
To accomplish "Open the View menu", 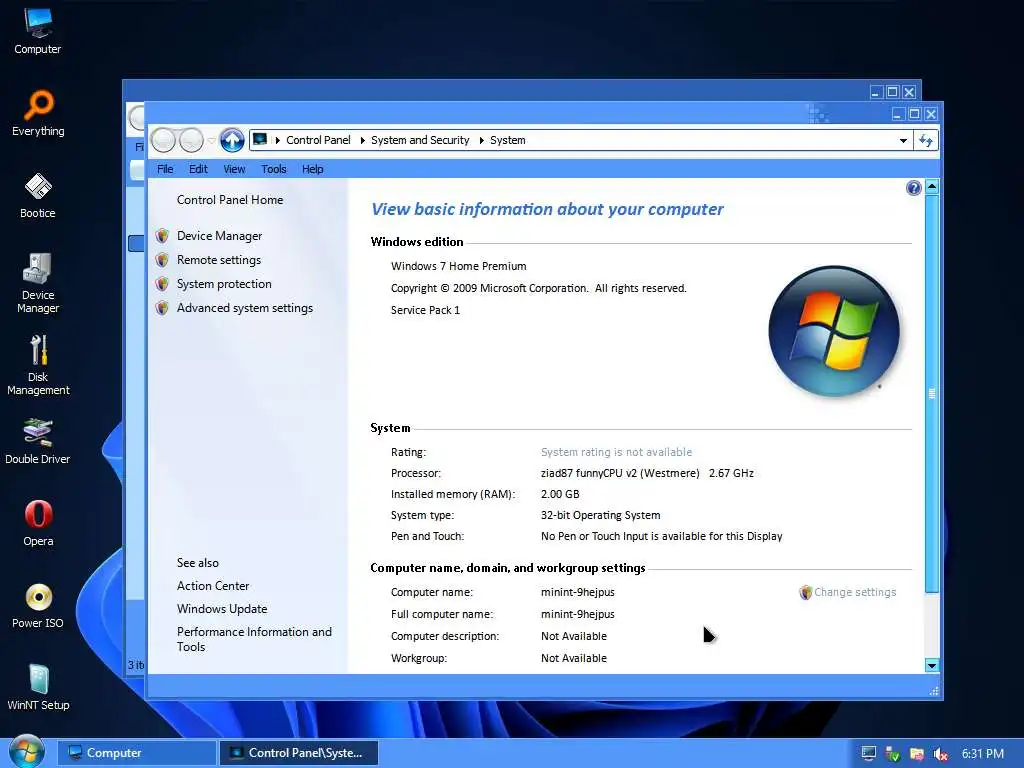I will [x=234, y=169].
